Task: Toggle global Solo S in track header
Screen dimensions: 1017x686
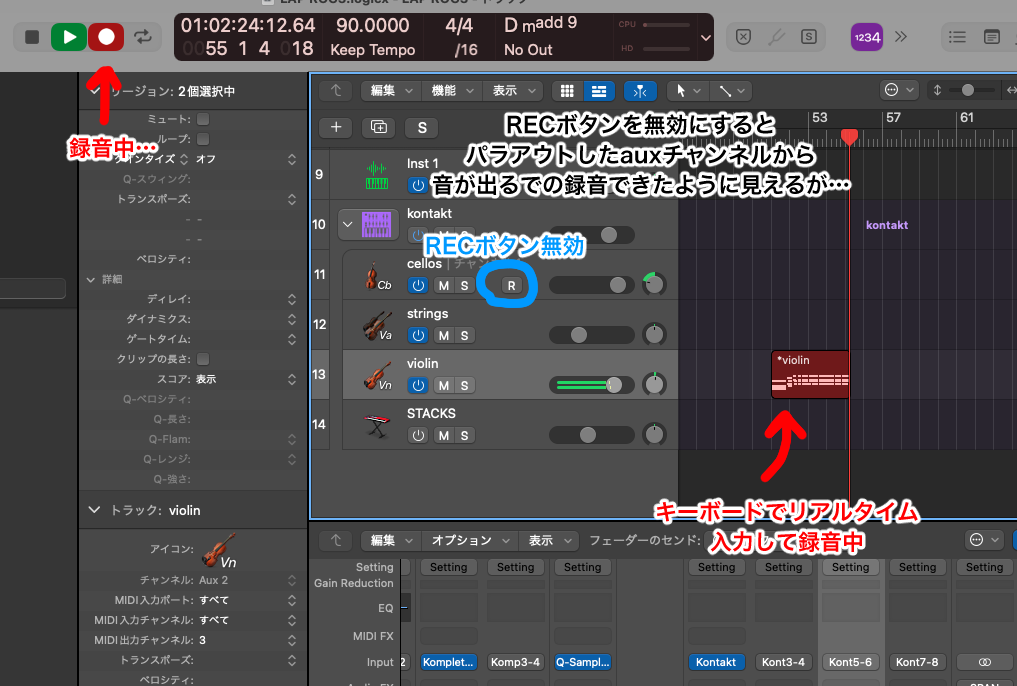Action: pyautogui.click(x=422, y=128)
